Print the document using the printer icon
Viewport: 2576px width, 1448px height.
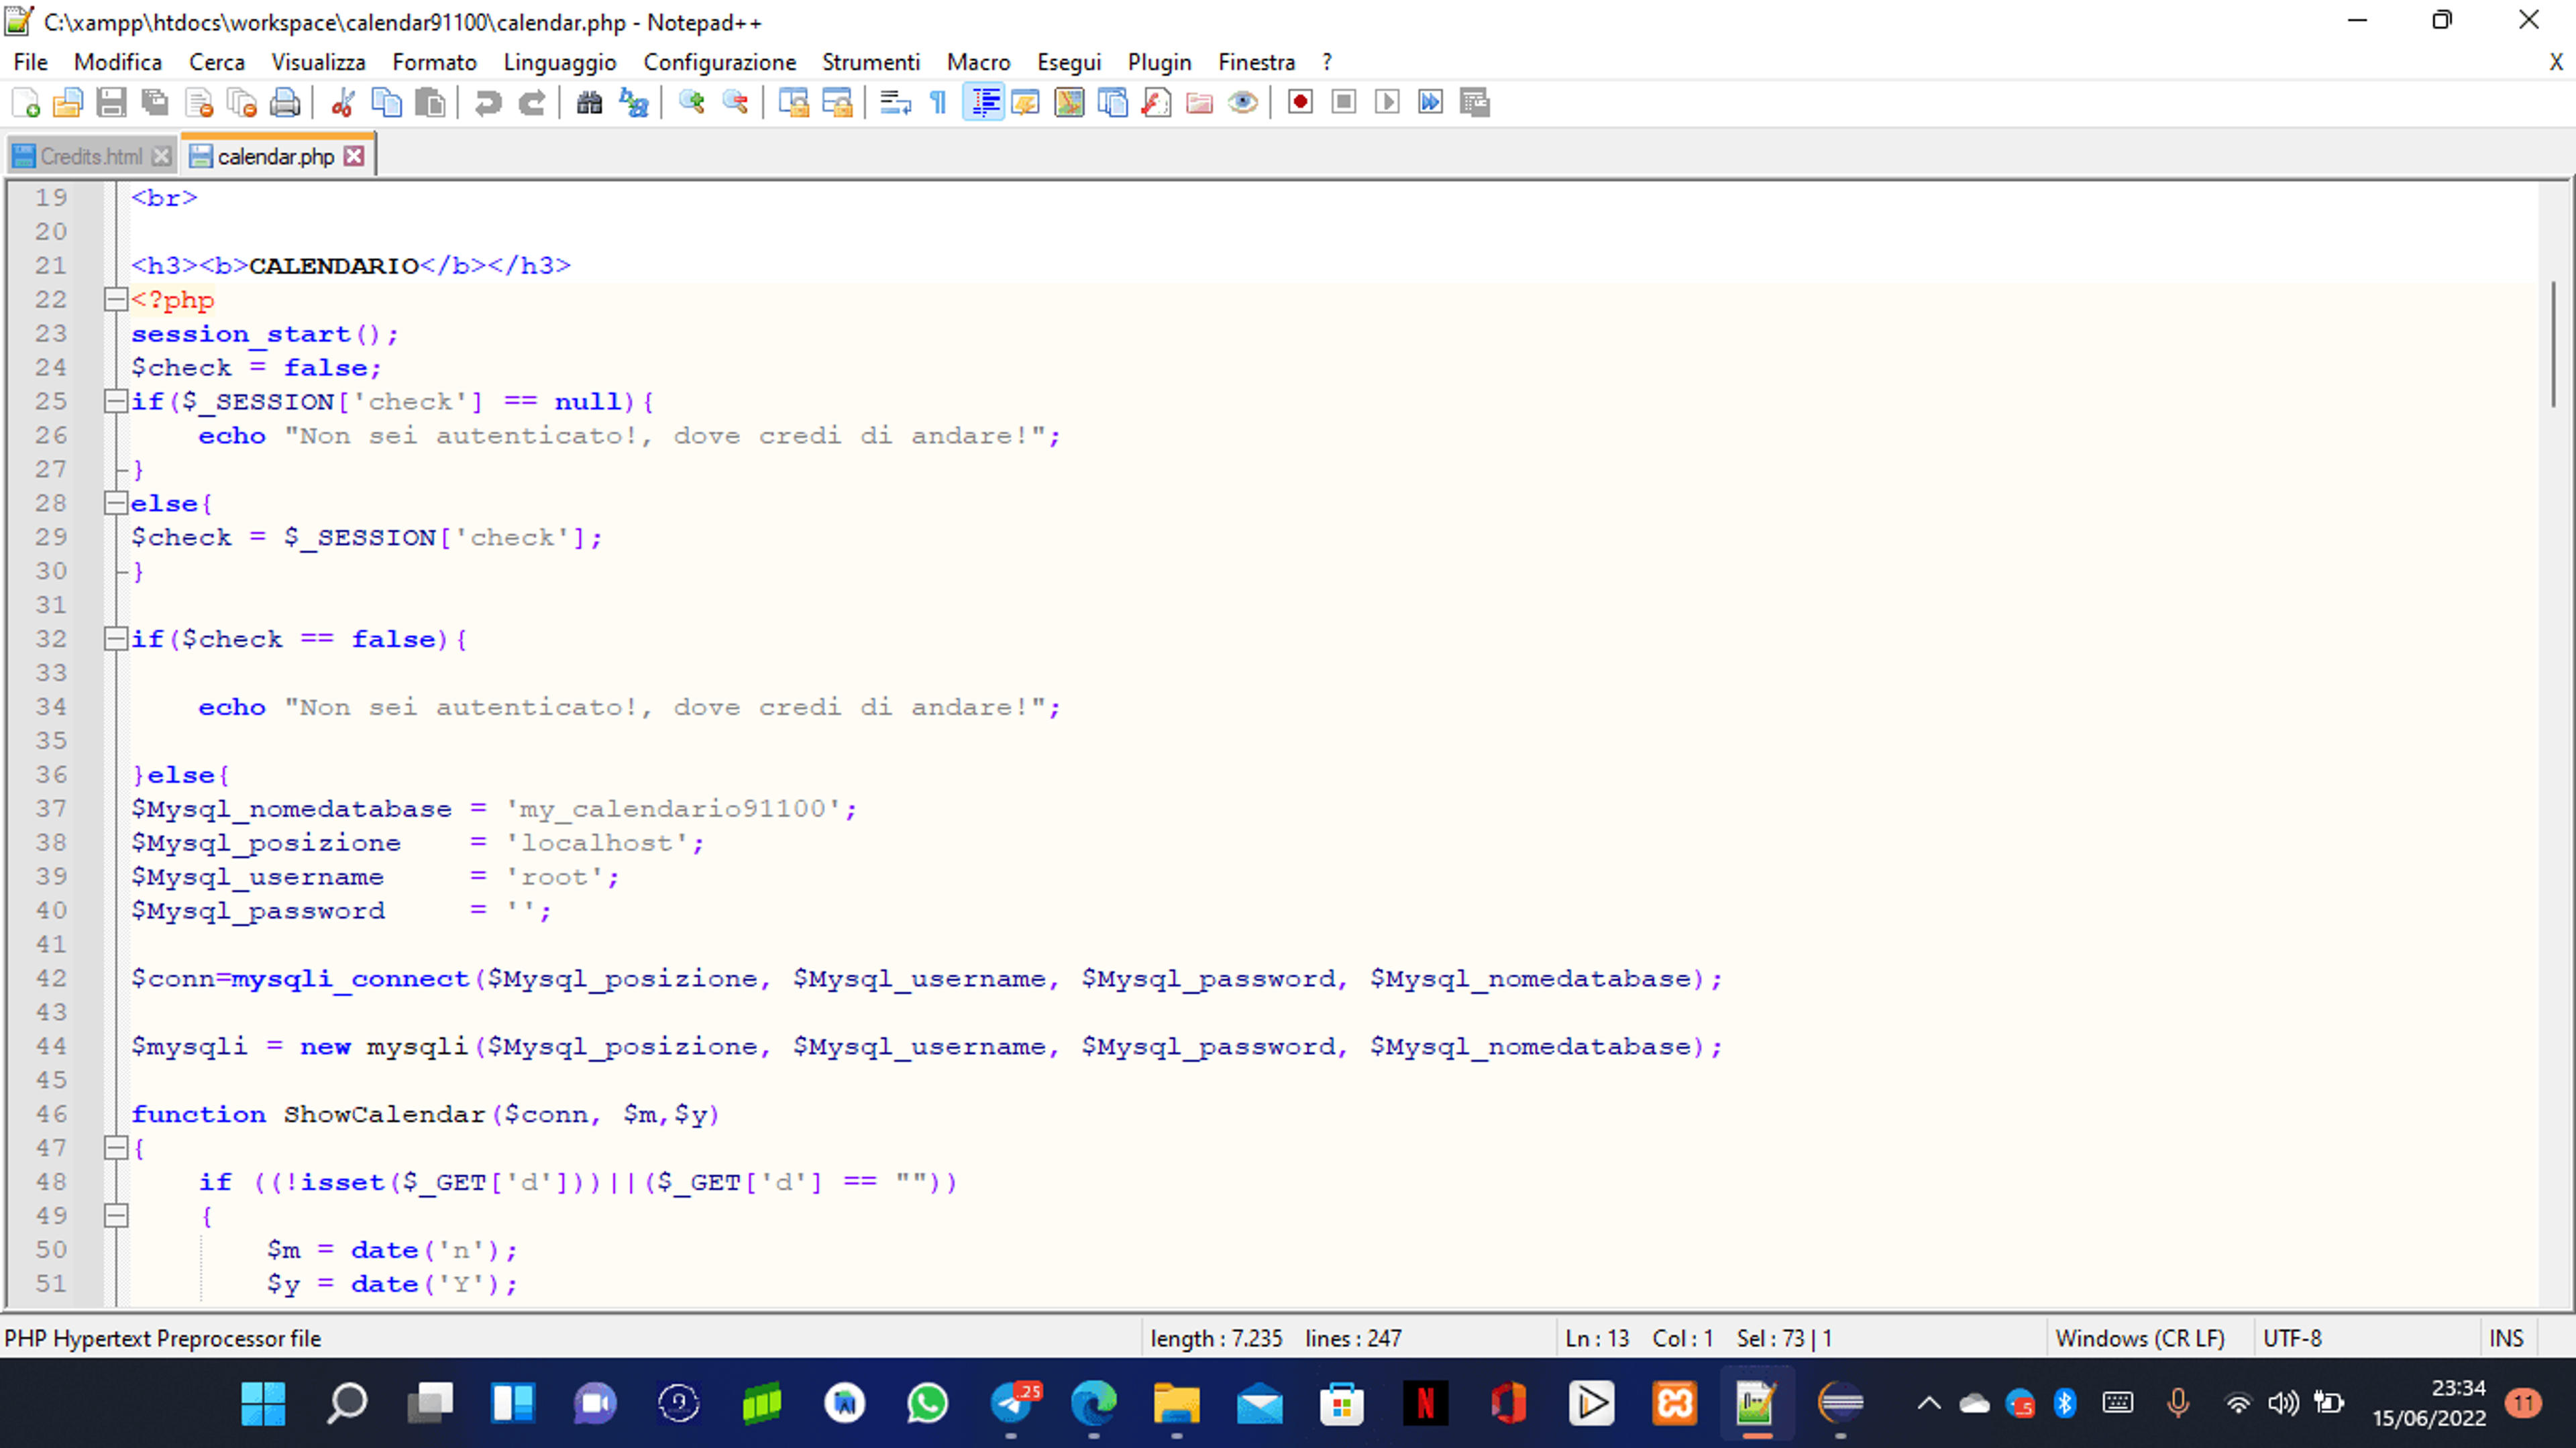(286, 102)
